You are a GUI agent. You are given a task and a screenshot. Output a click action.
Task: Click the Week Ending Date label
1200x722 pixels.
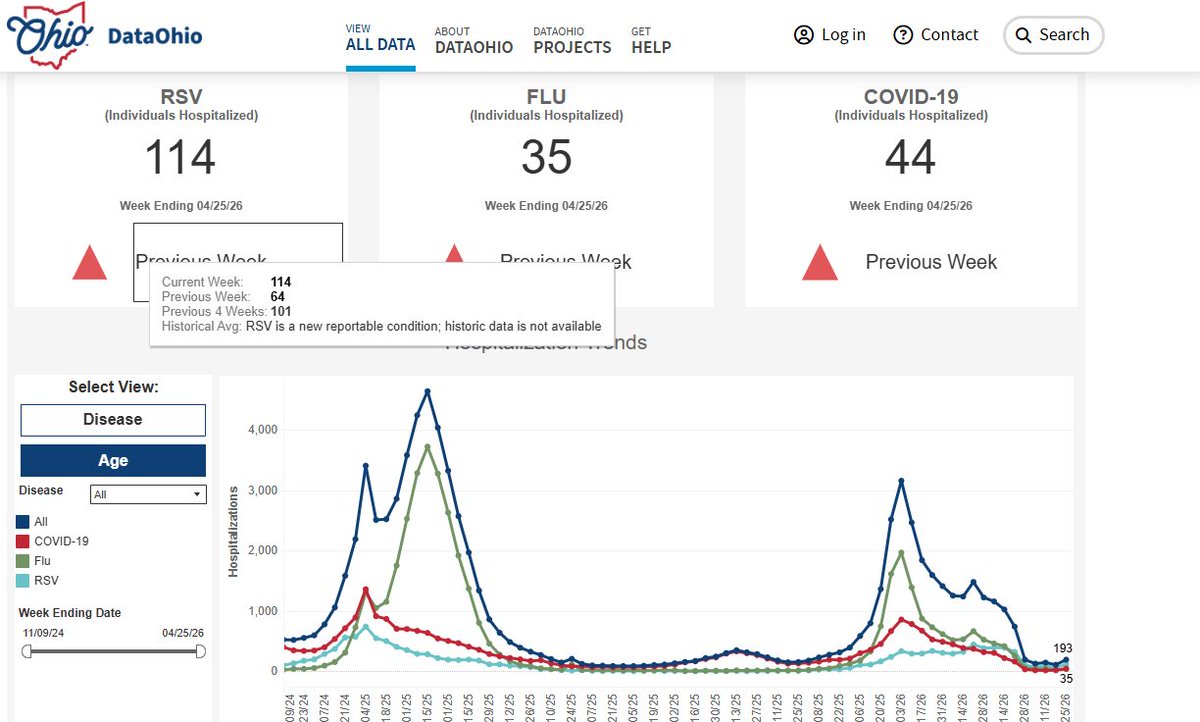70,613
